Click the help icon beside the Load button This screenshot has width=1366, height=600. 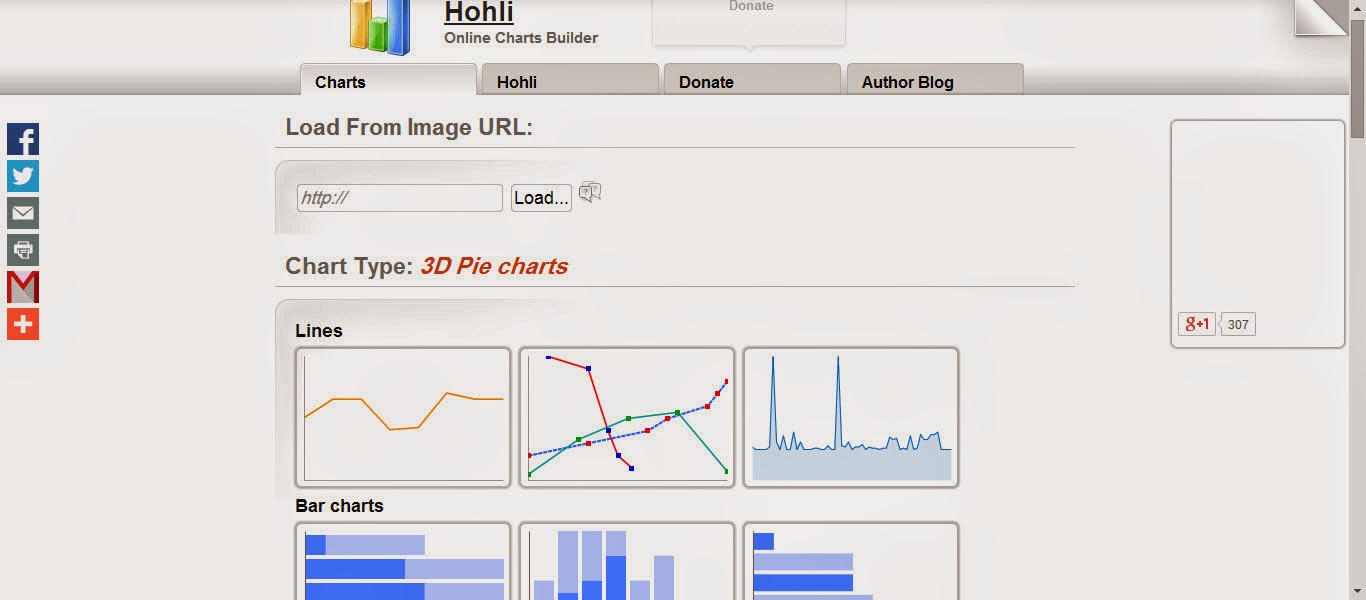coord(589,192)
